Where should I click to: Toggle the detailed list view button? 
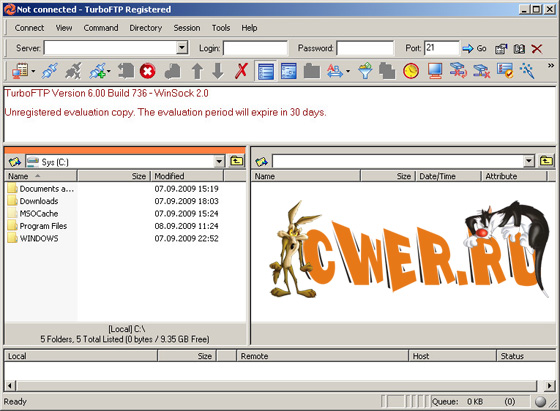266,71
